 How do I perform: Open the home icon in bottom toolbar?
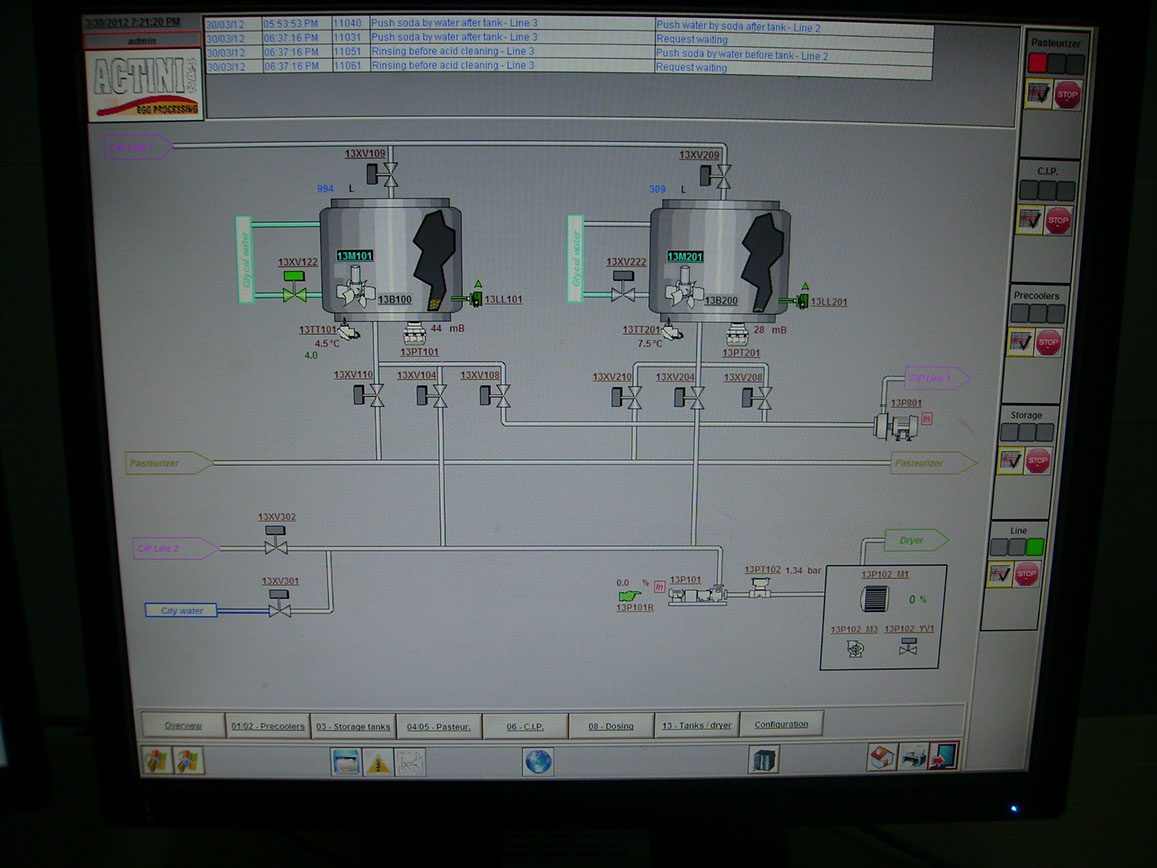click(x=881, y=757)
